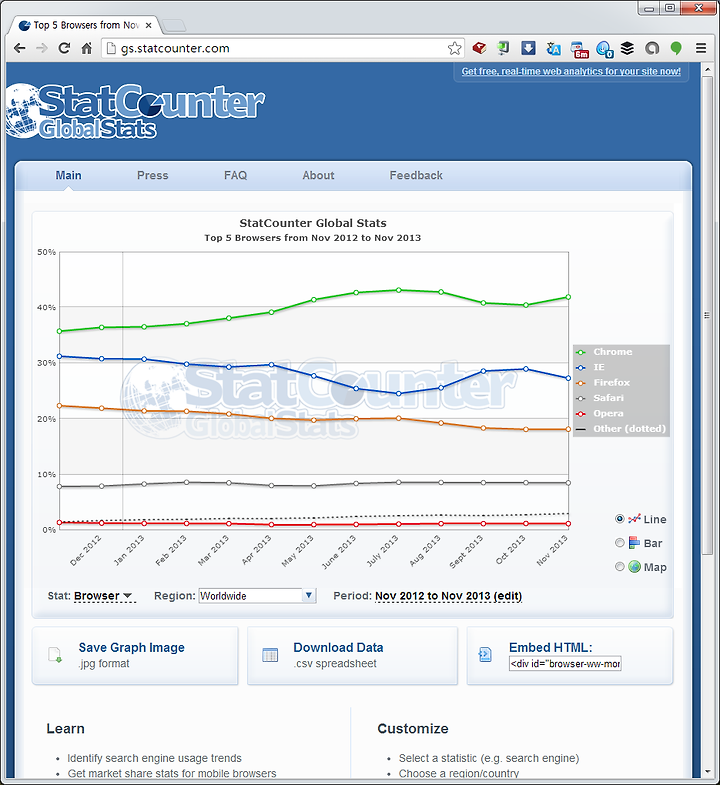This screenshot has height=785, width=720.
Task: Open the Stat: Browser dropdown
Action: pos(104,596)
